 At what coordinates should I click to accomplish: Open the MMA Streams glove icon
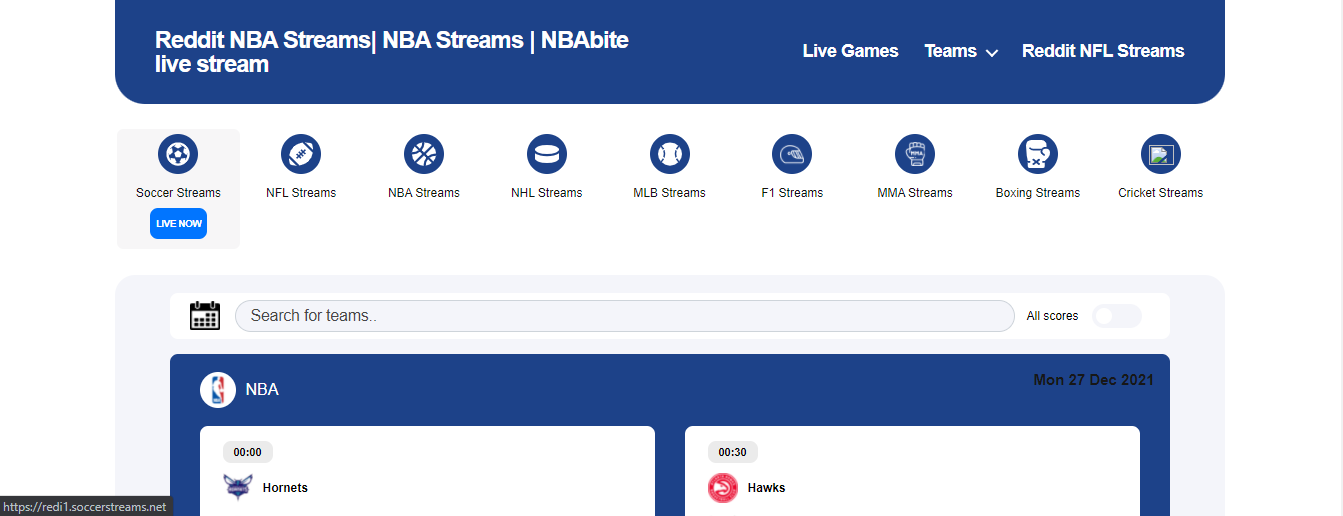pos(915,154)
